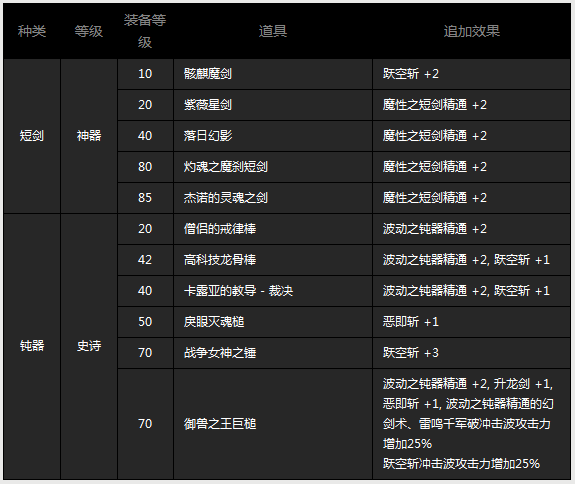Select item 紫薇星剑
The width and height of the screenshot is (575, 484).
[208, 105]
